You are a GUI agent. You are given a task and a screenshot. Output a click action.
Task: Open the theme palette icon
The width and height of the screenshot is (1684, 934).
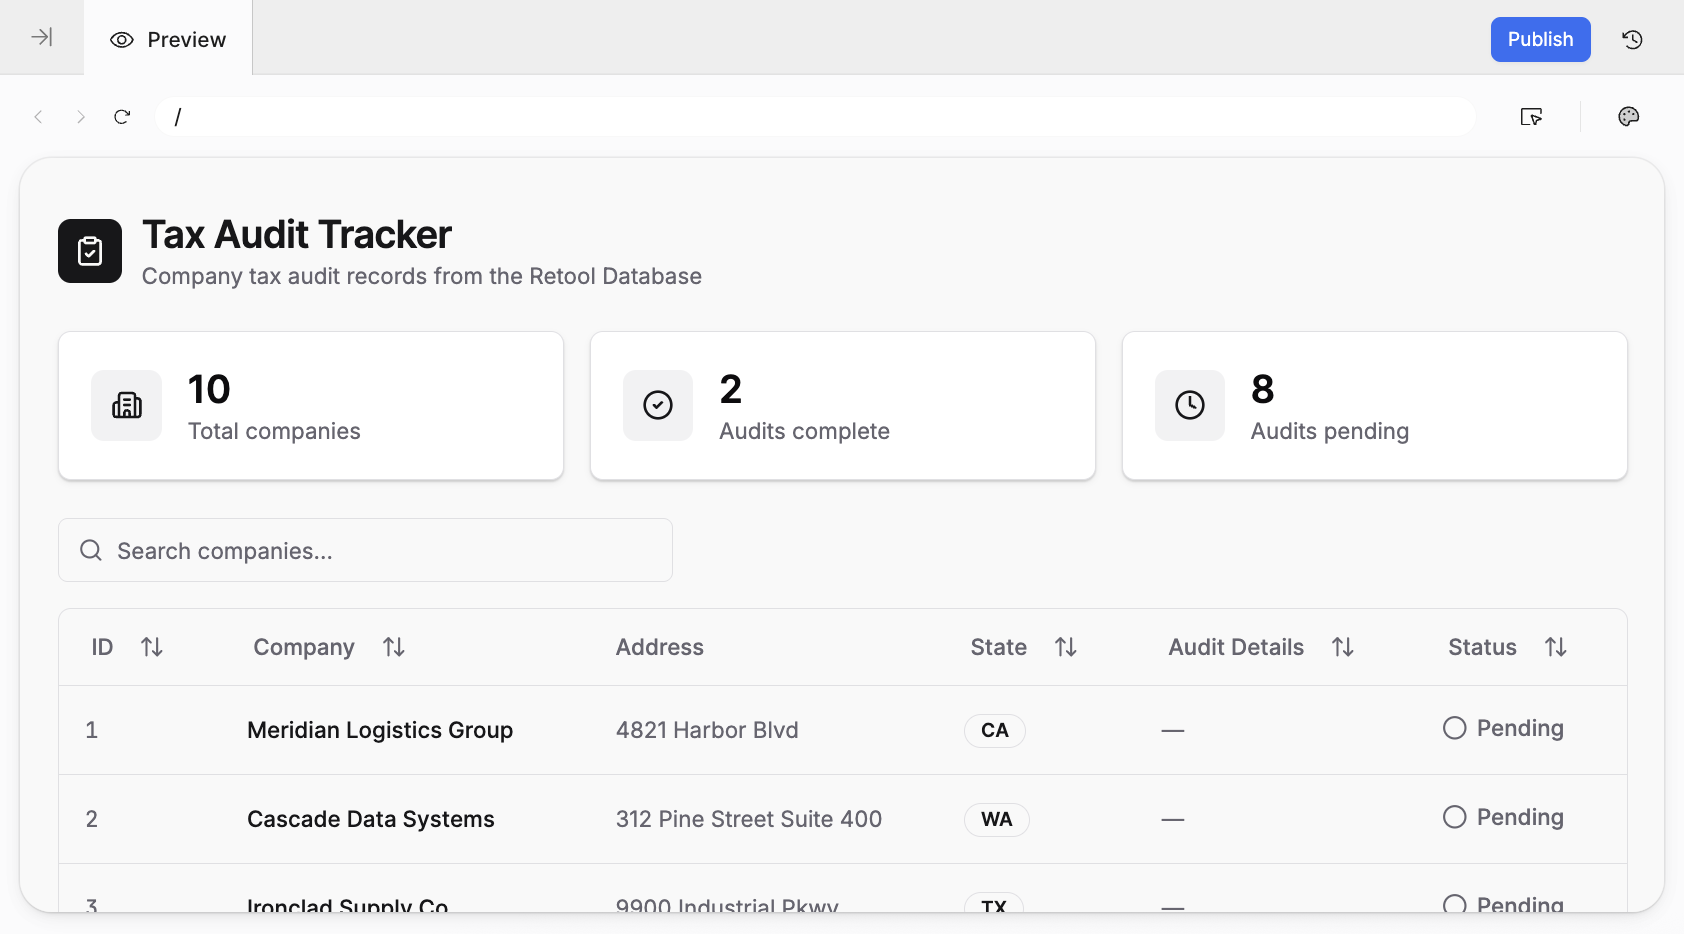pos(1628,117)
